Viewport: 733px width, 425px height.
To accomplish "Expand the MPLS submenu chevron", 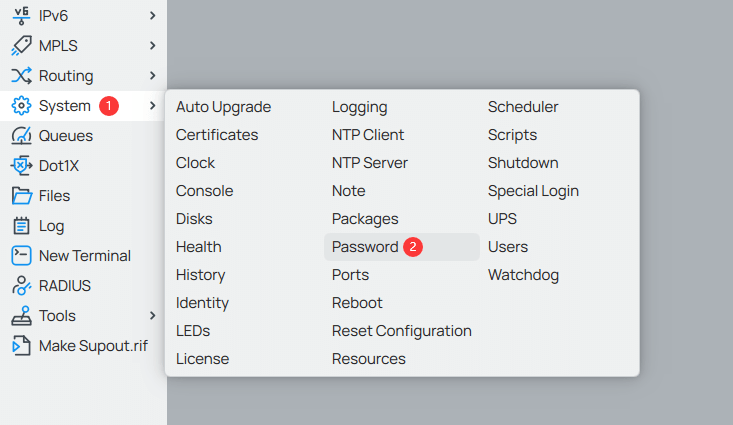I will tap(152, 46).
